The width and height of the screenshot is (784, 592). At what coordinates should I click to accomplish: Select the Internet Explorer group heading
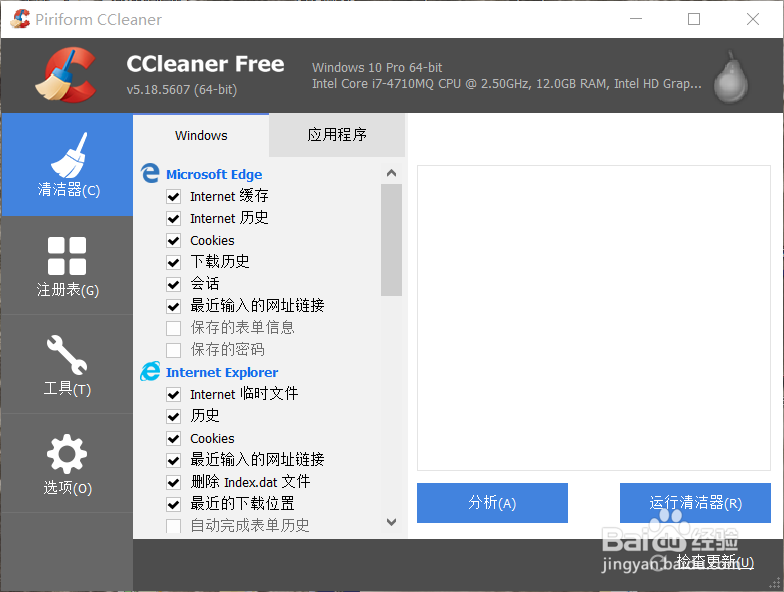tap(222, 372)
